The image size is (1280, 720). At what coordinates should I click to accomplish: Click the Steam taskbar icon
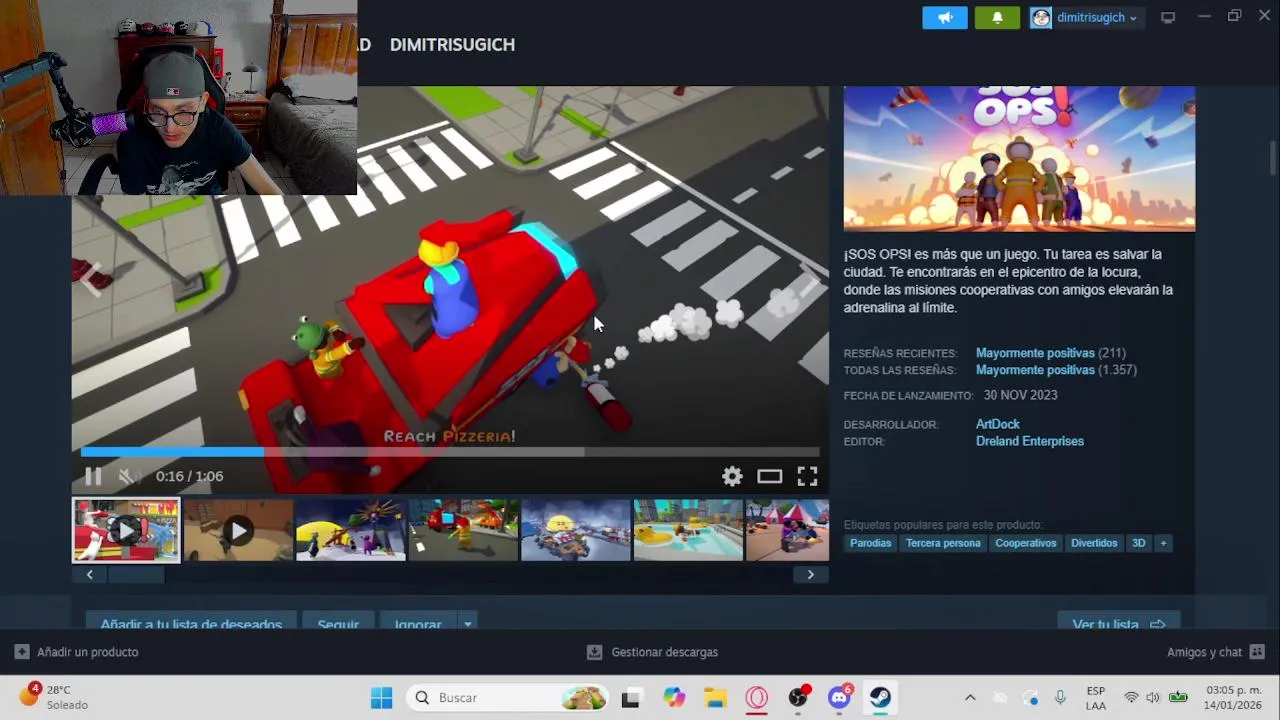[x=880, y=698]
